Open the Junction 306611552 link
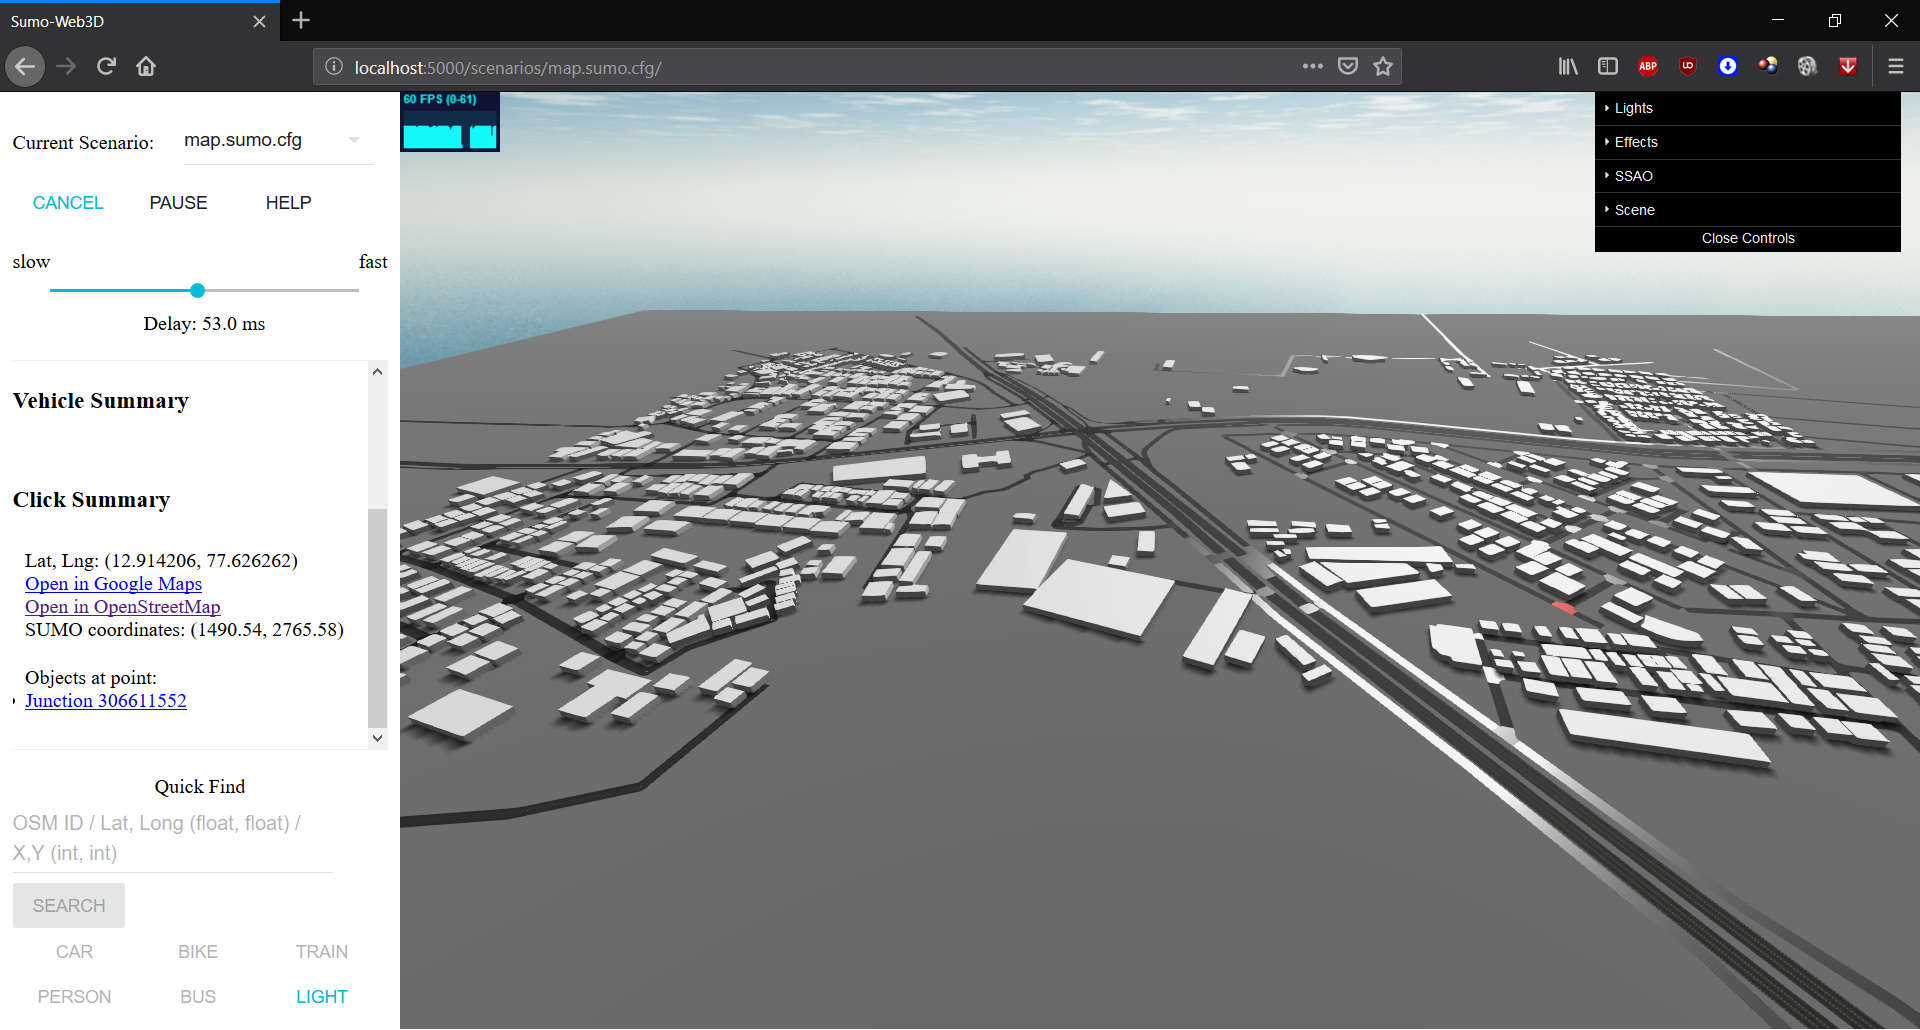This screenshot has height=1030, width=1920. [106, 701]
